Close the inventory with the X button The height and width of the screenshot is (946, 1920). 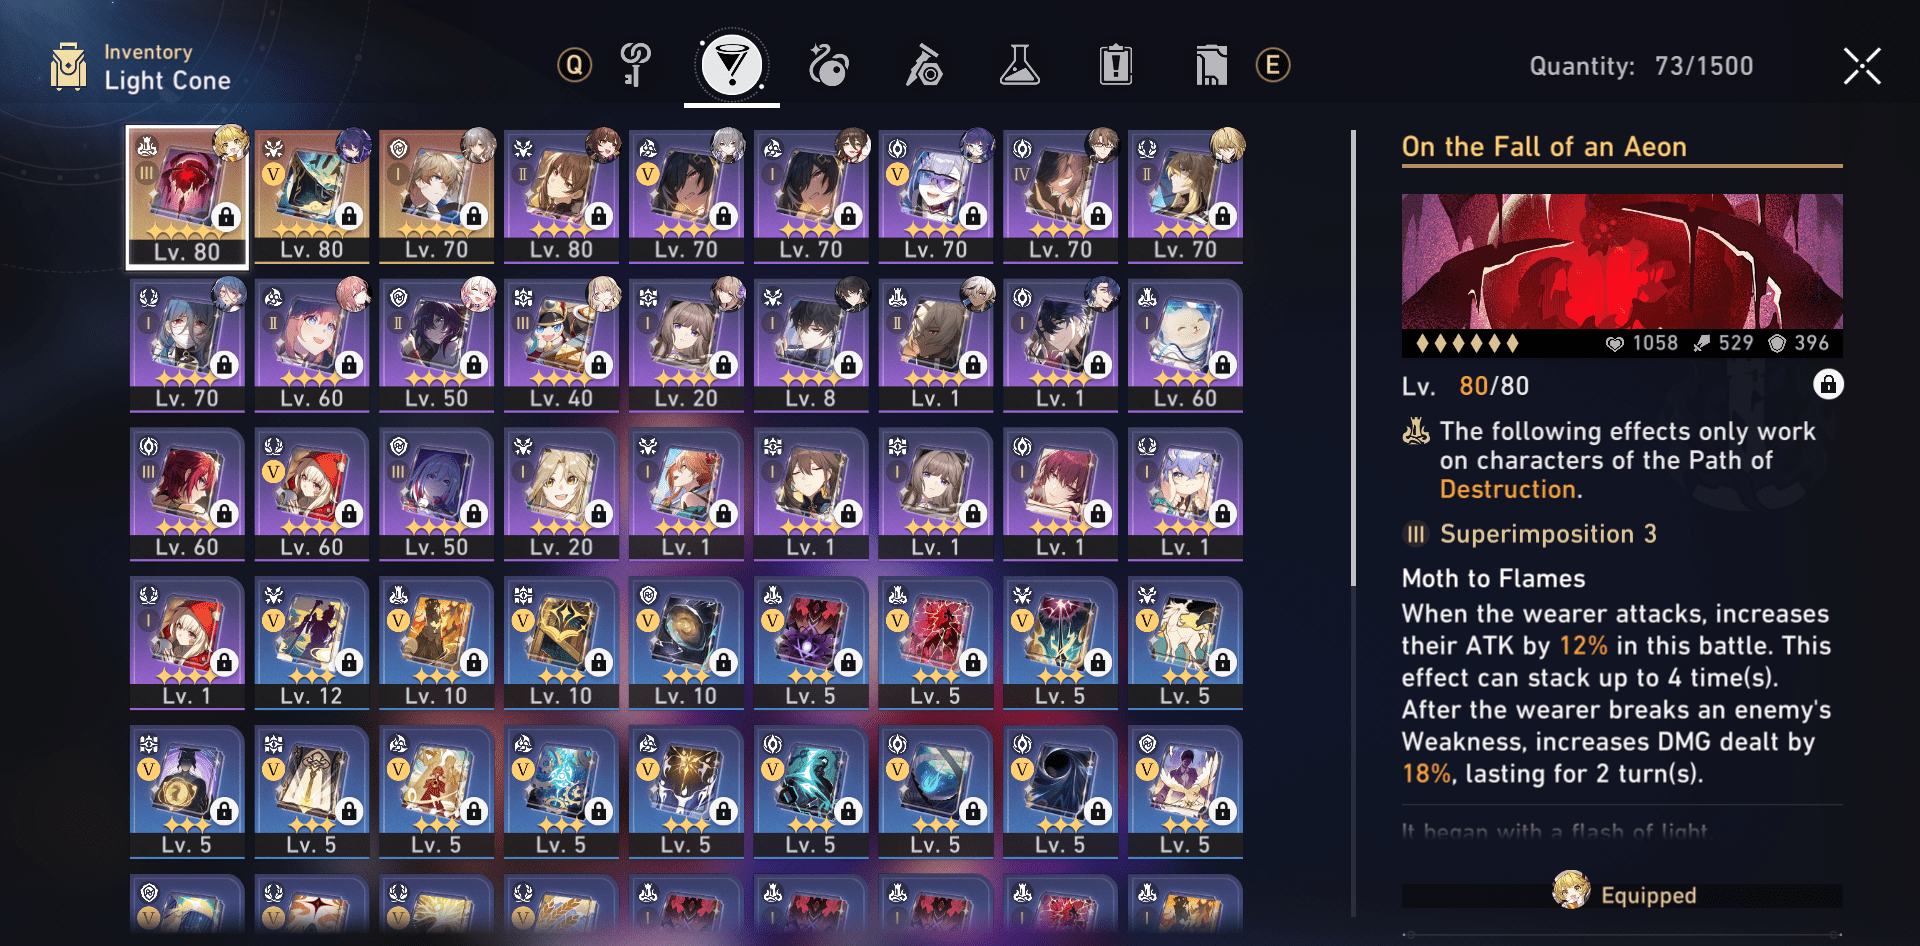(1862, 66)
